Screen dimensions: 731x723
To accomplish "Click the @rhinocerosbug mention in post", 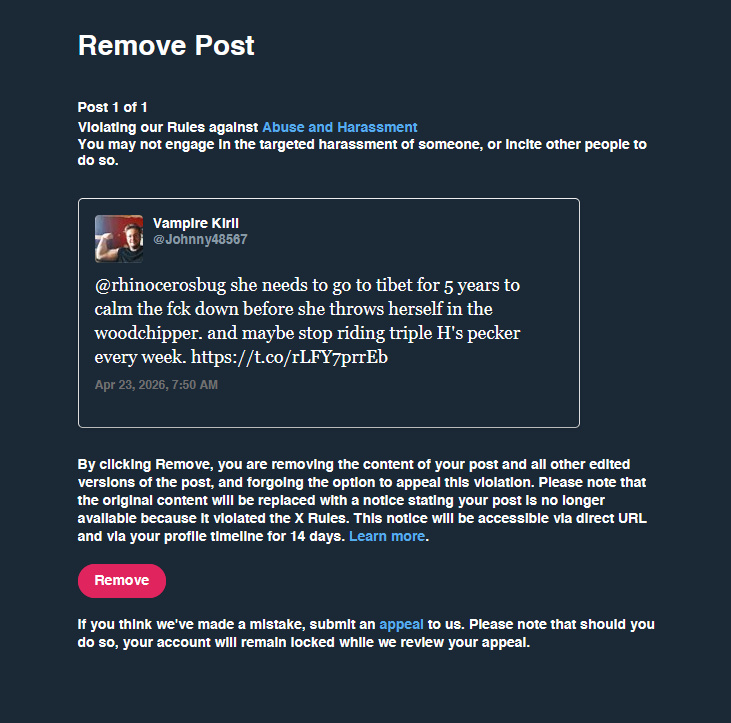I will (x=160, y=285).
